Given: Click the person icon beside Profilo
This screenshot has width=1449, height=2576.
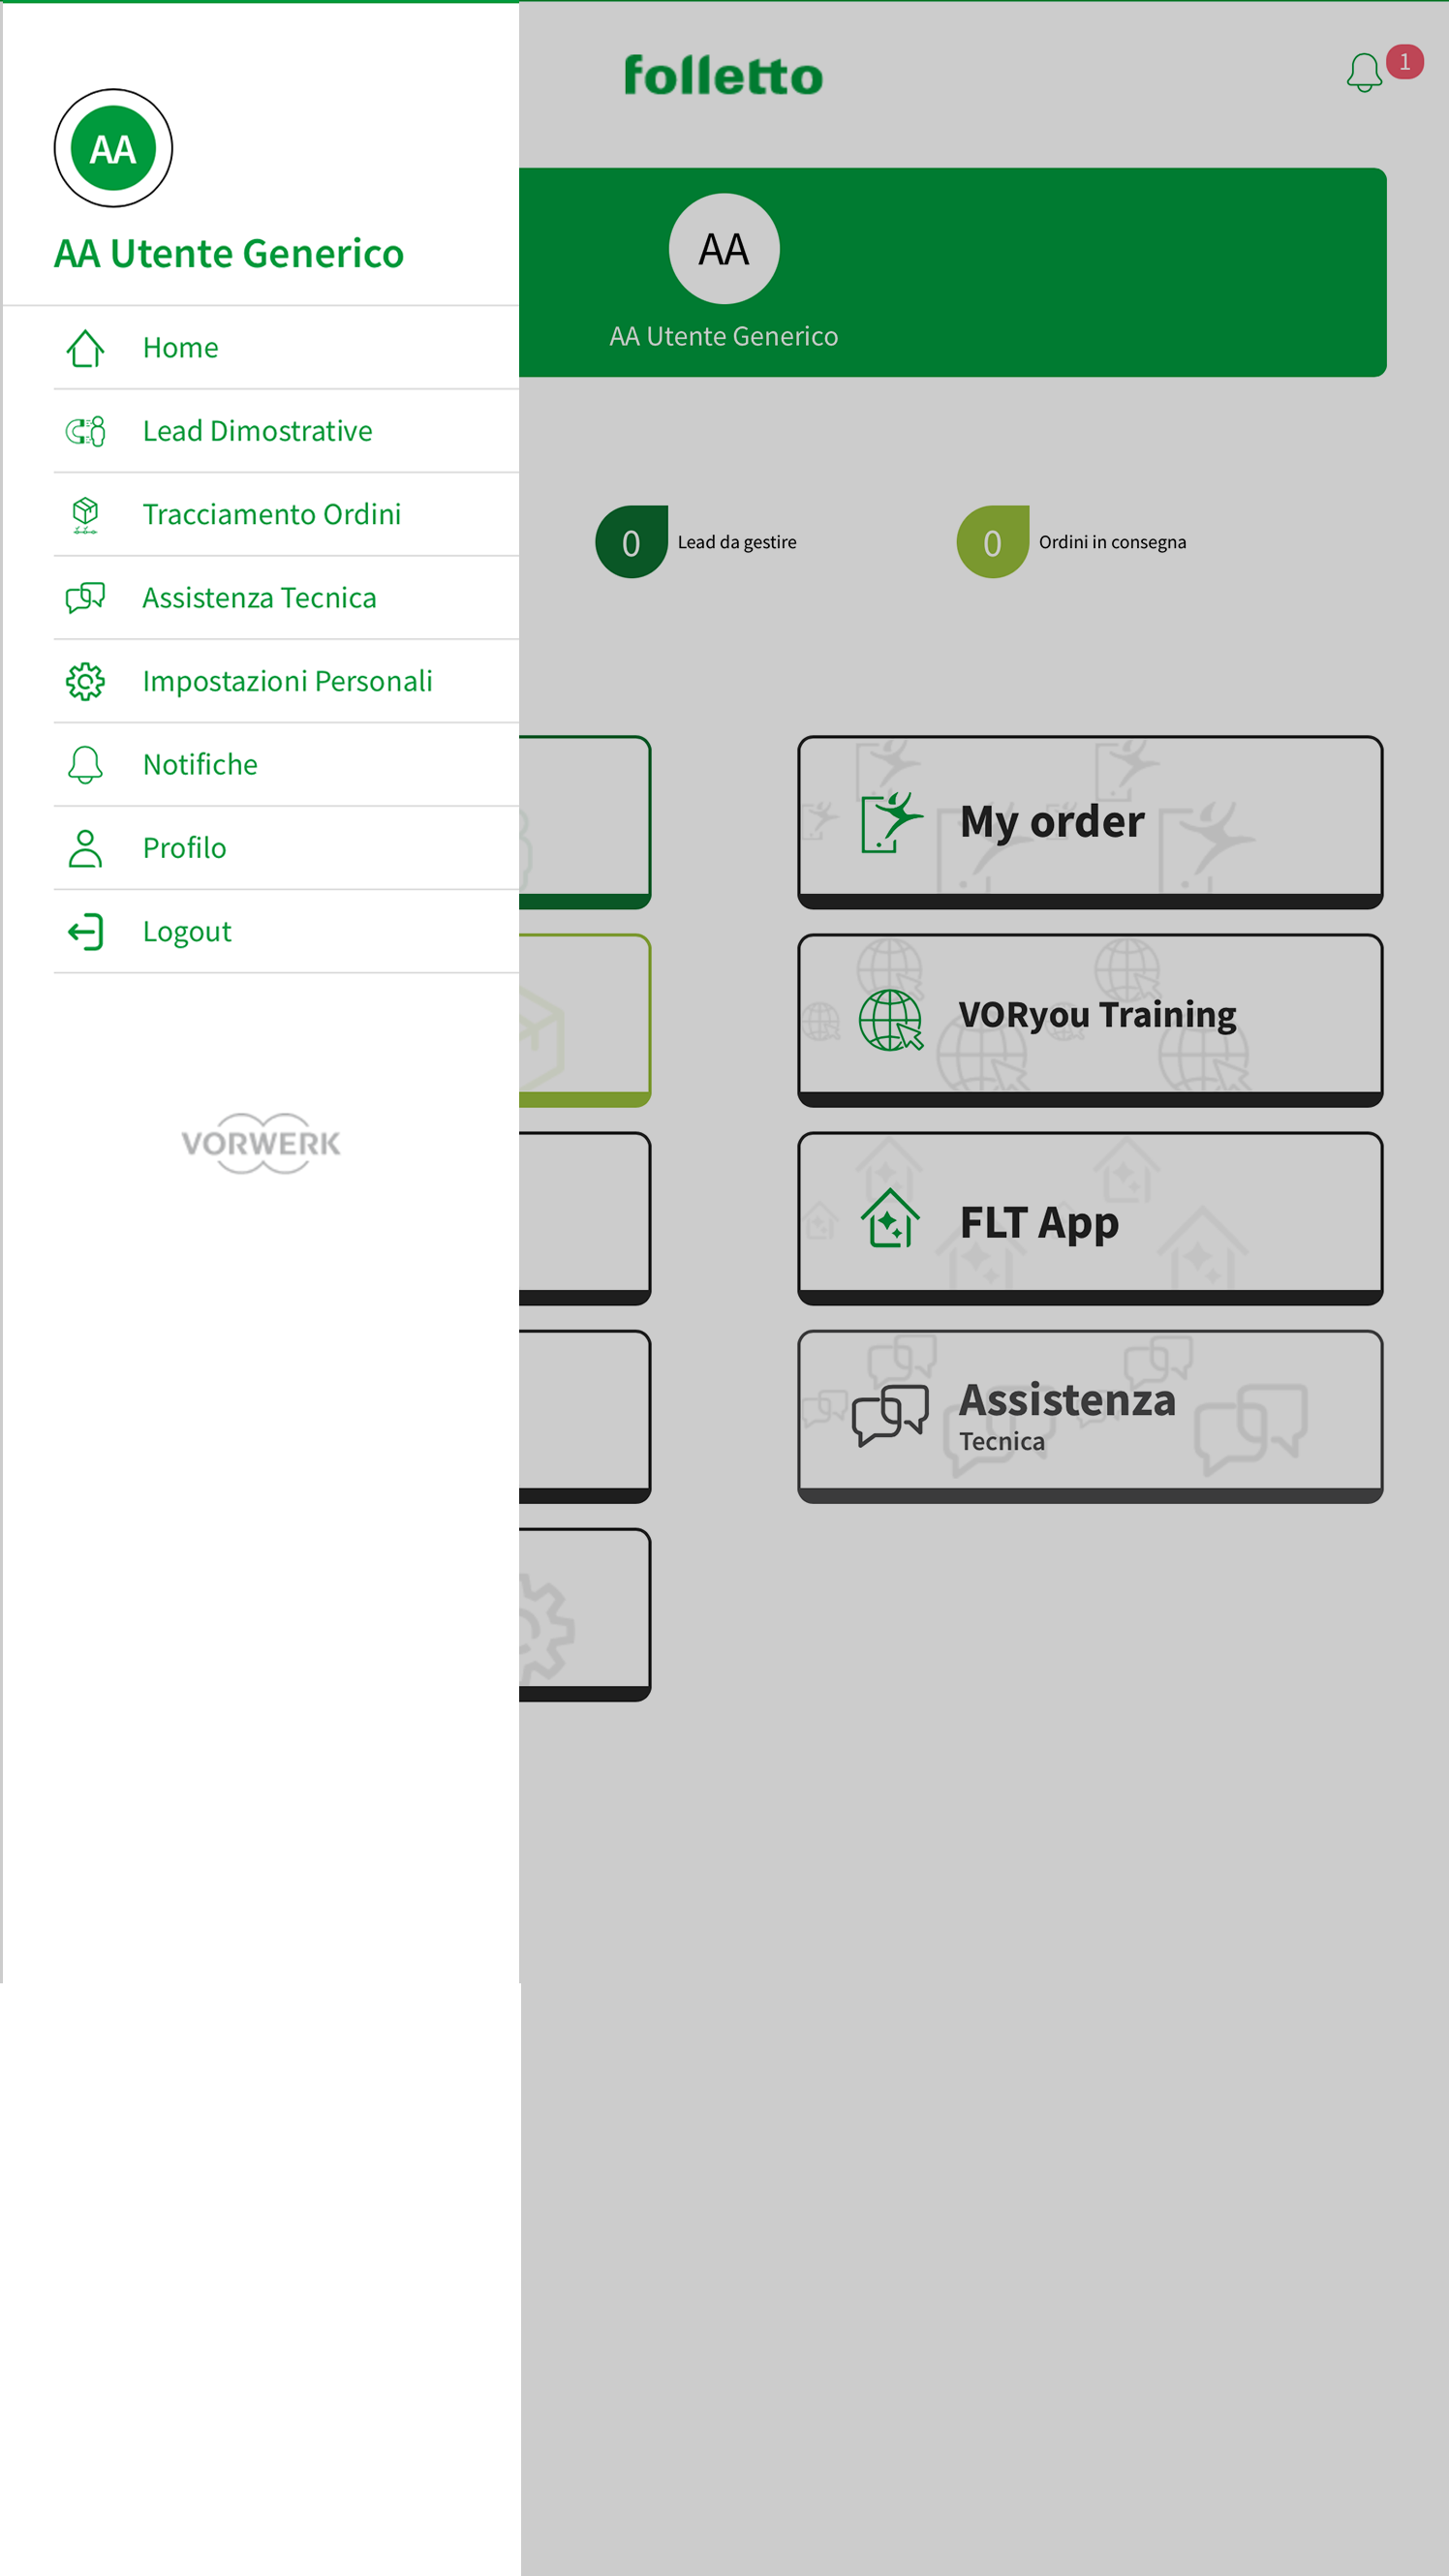Looking at the screenshot, I should (85, 848).
